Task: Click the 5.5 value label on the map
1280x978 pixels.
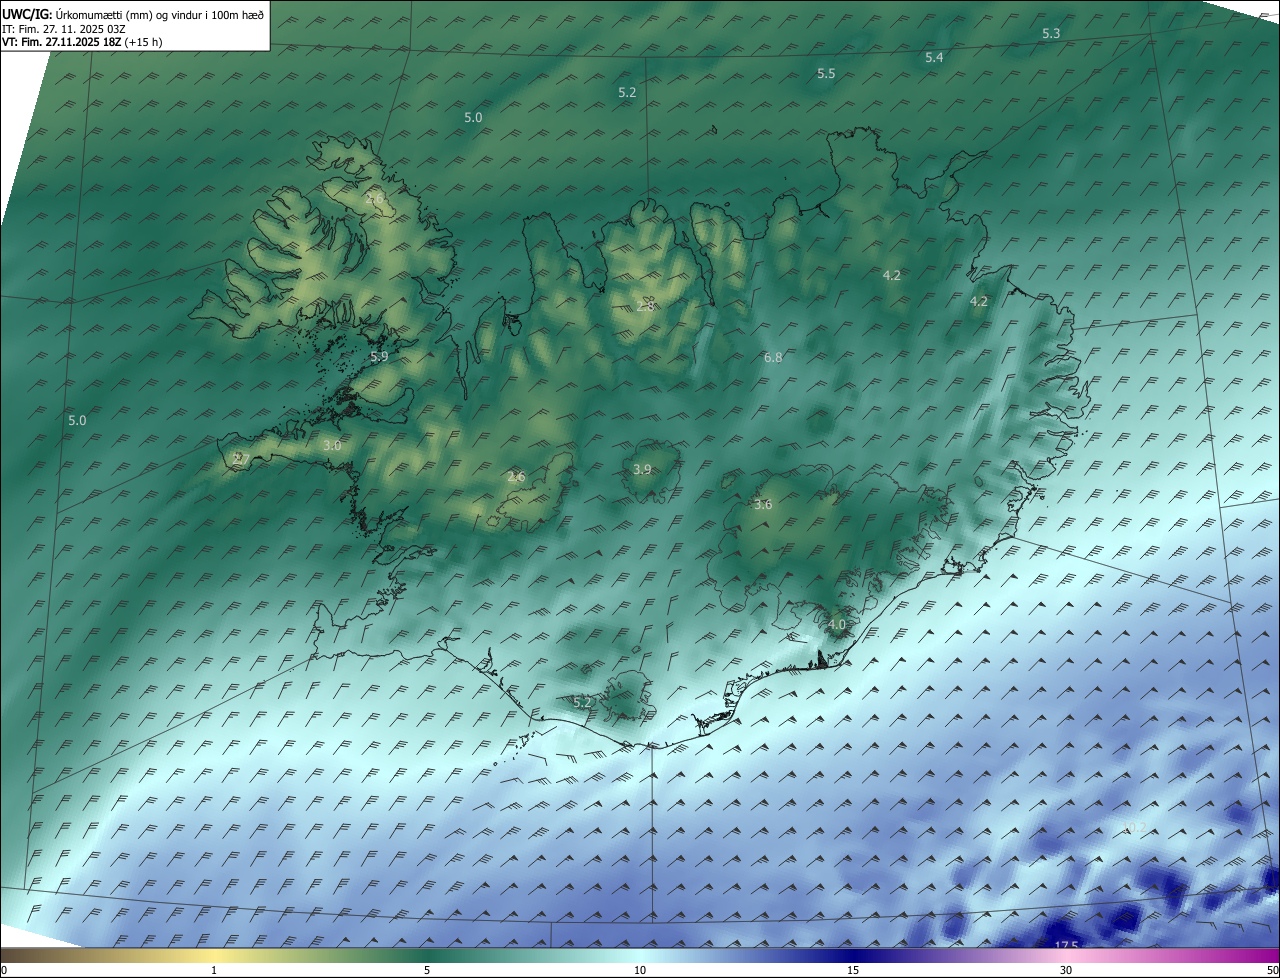Action: point(826,74)
